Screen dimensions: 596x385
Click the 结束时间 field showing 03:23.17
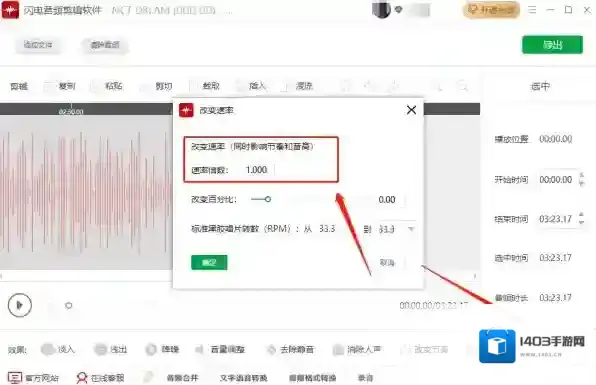[x=556, y=219]
